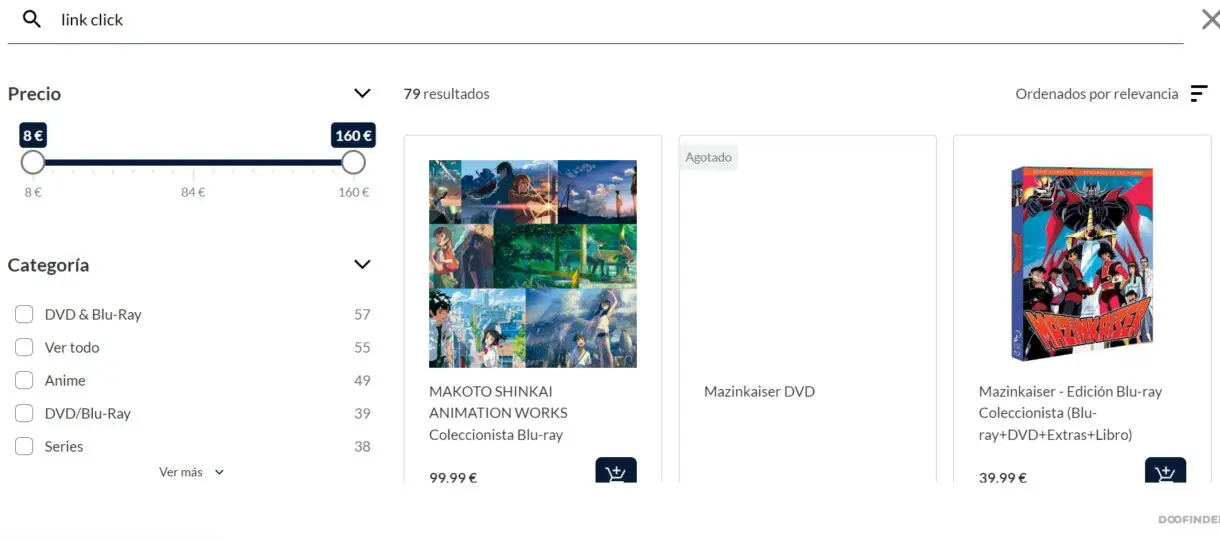Open Makoto Shinkai Animation Works cover image
This screenshot has width=1220, height=541.
pos(533,264)
